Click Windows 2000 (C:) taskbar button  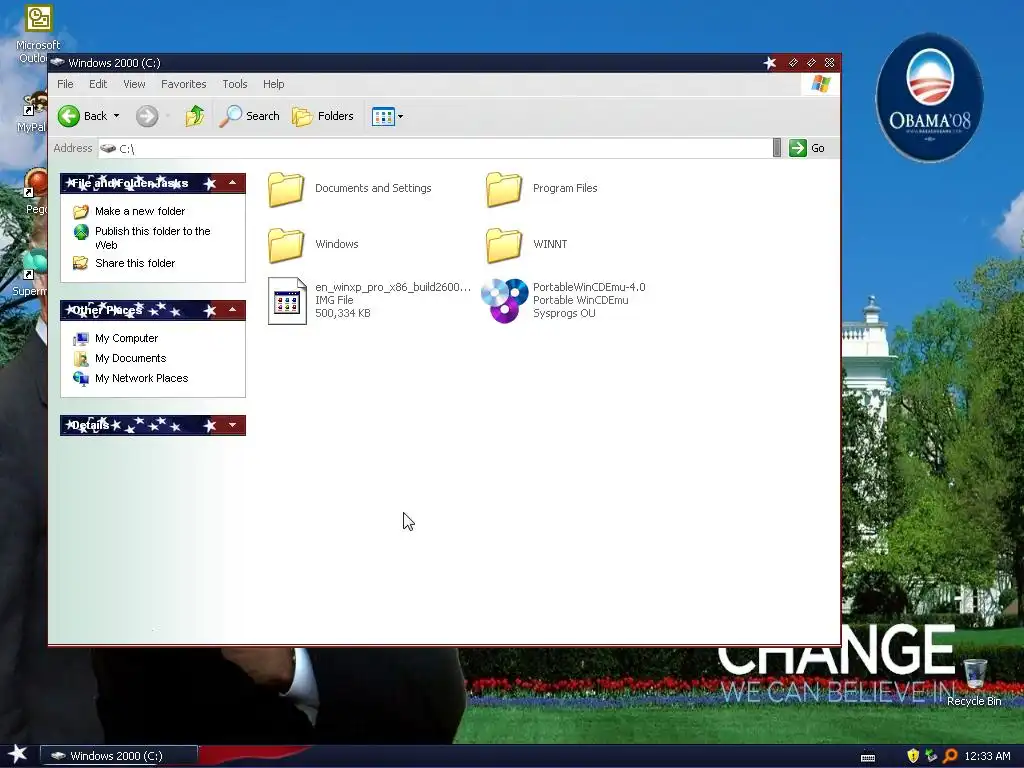pyautogui.click(x=119, y=756)
